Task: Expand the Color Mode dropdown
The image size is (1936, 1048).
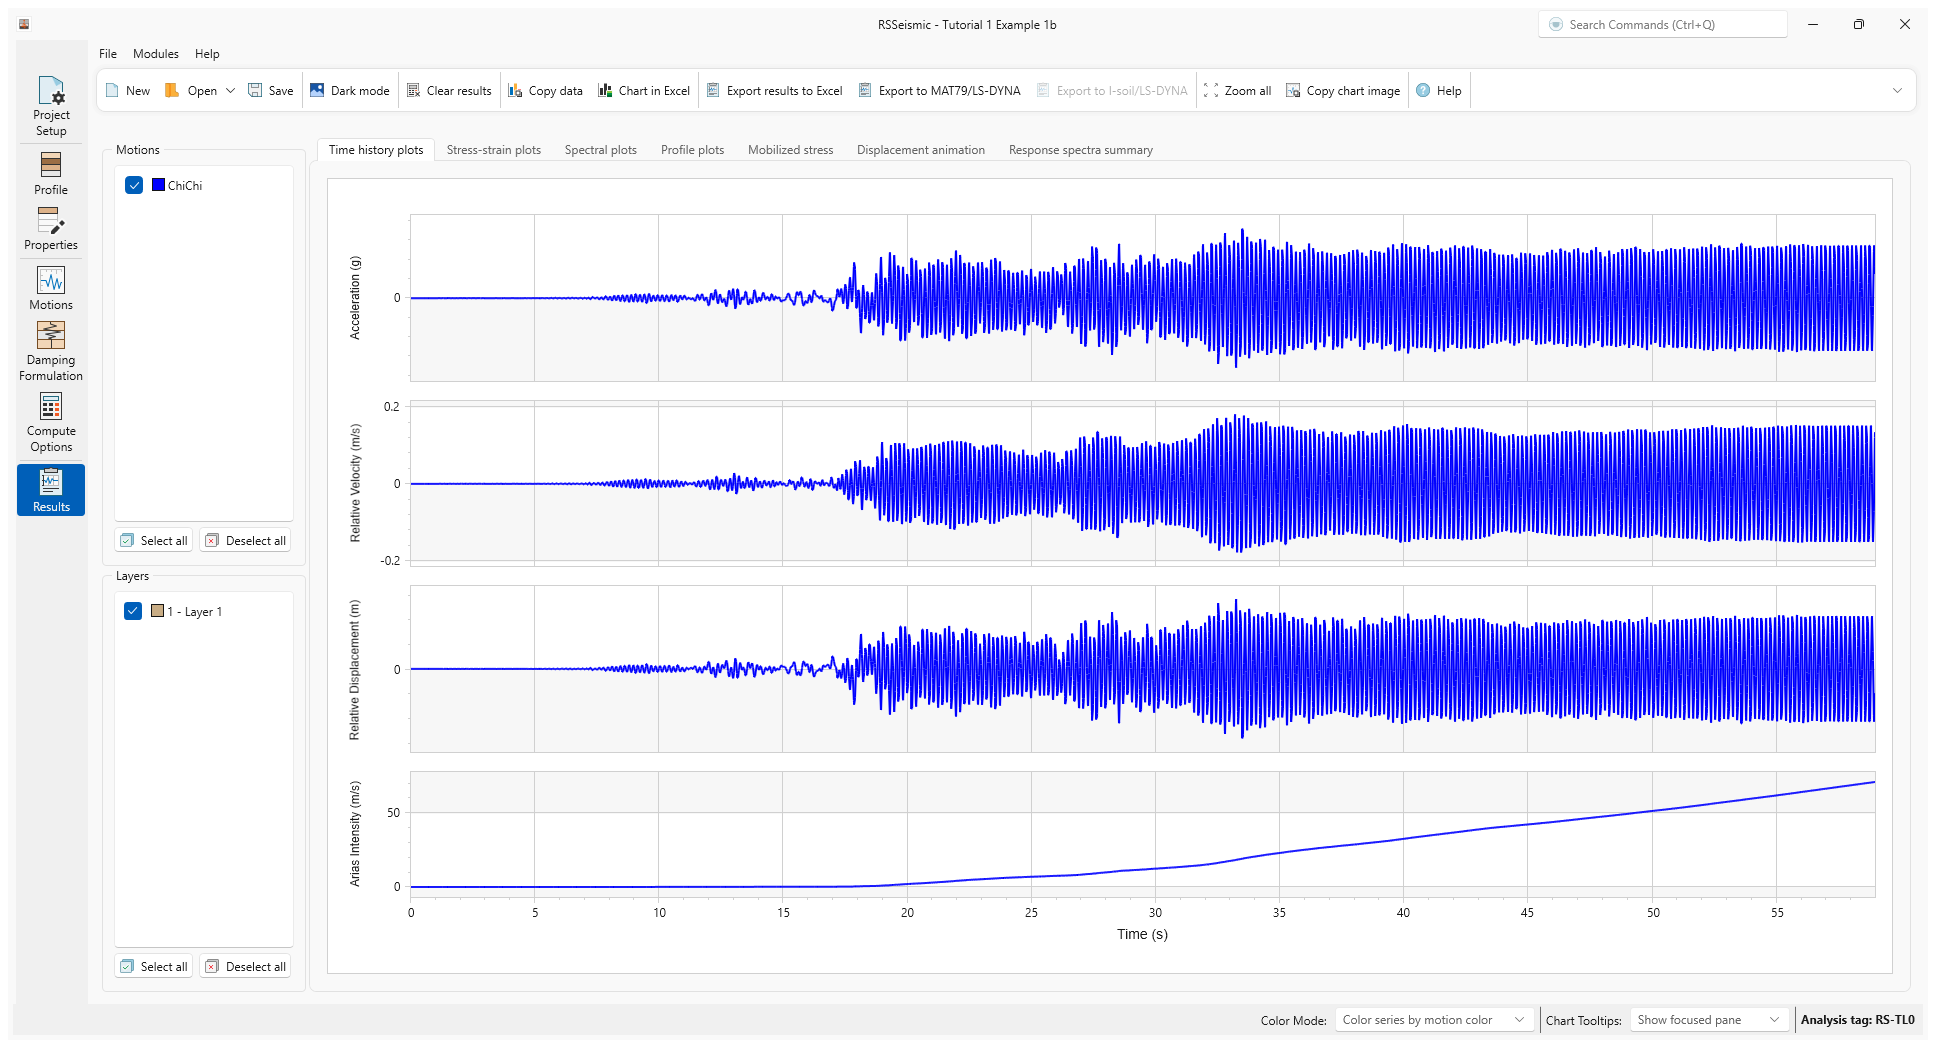Action: coord(1433,1020)
